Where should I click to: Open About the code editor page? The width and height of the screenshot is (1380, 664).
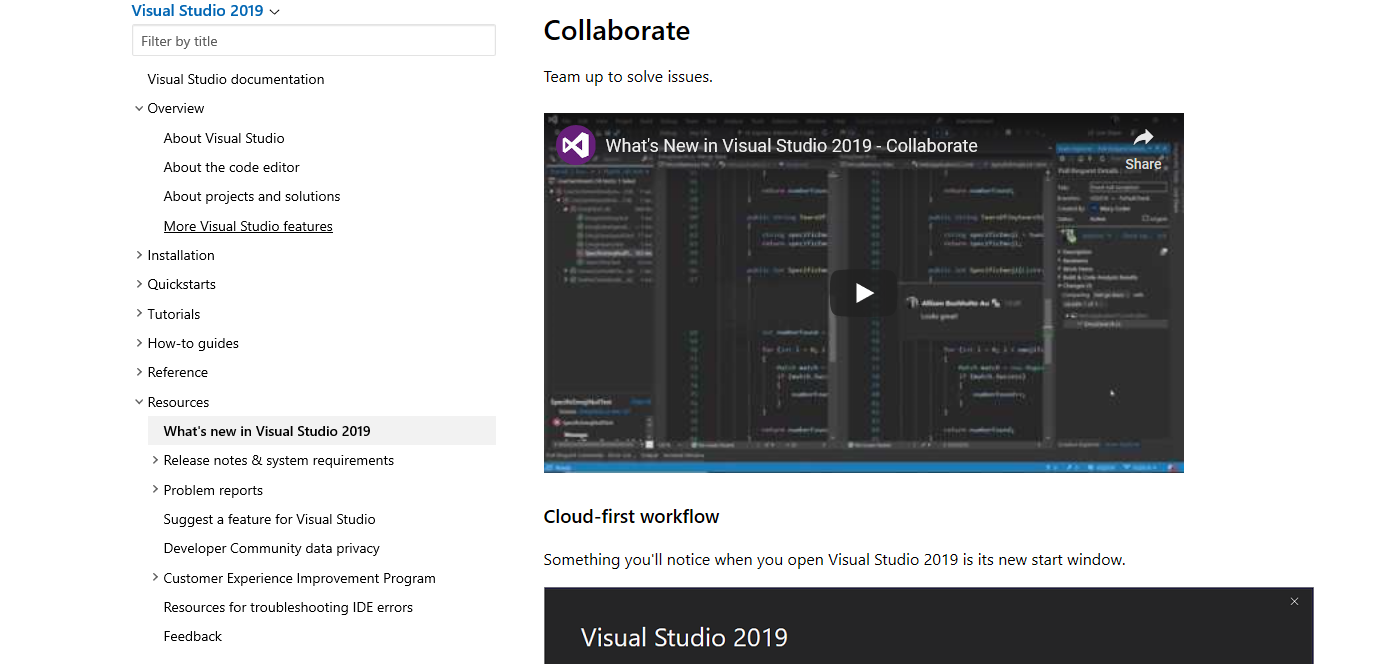(232, 167)
